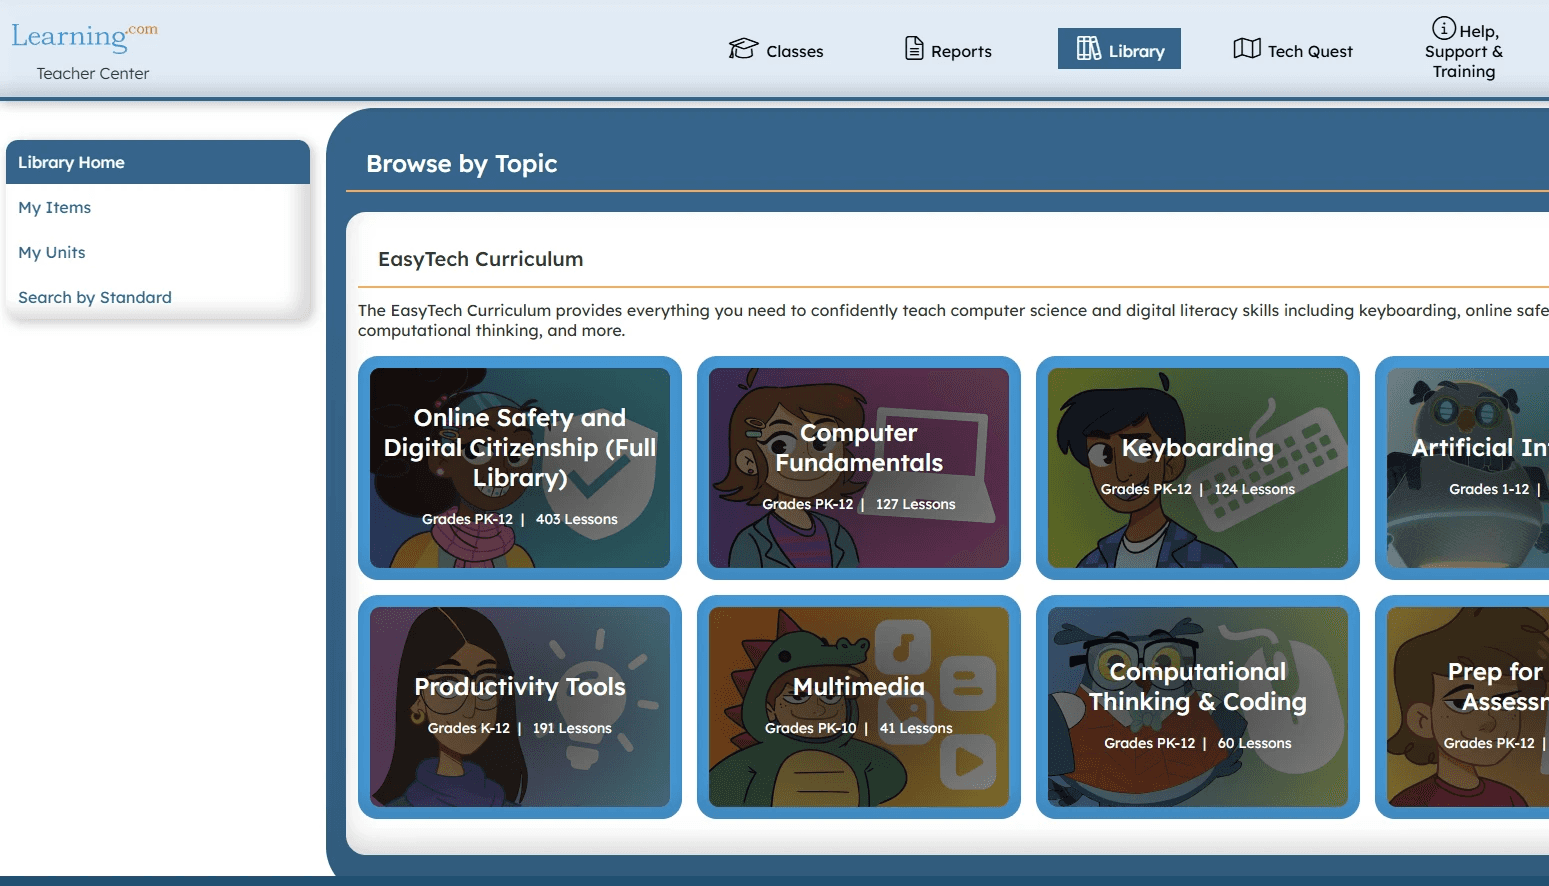Open the Reports tab

(948, 50)
